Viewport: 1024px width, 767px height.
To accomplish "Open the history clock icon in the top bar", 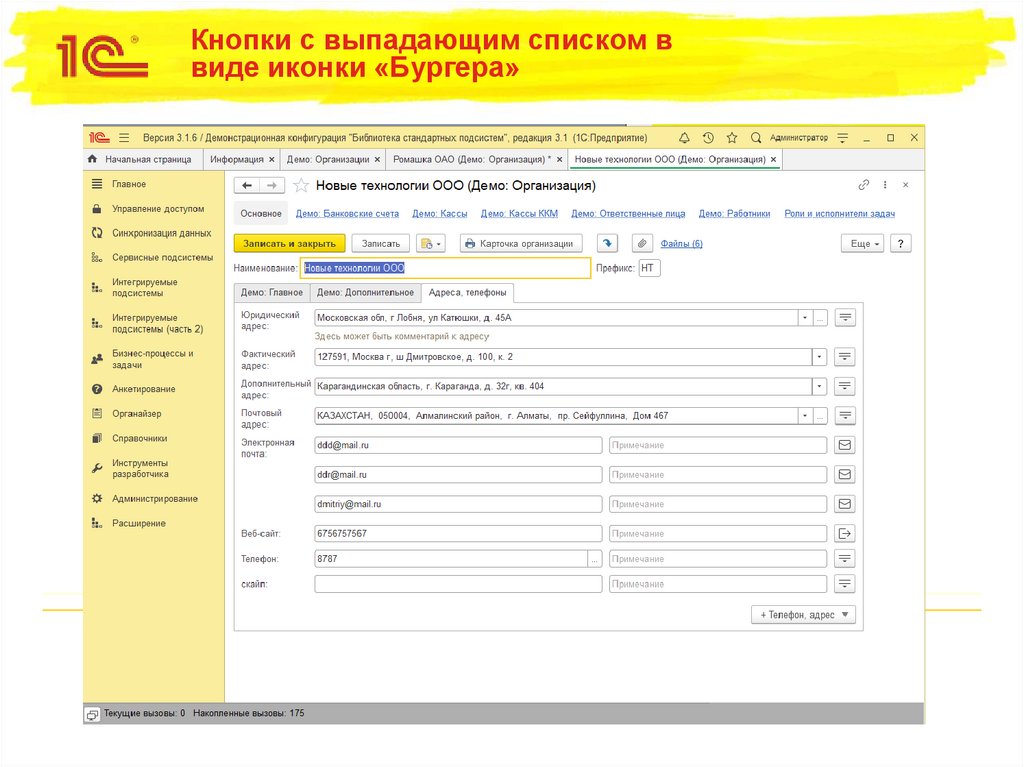I will (708, 138).
